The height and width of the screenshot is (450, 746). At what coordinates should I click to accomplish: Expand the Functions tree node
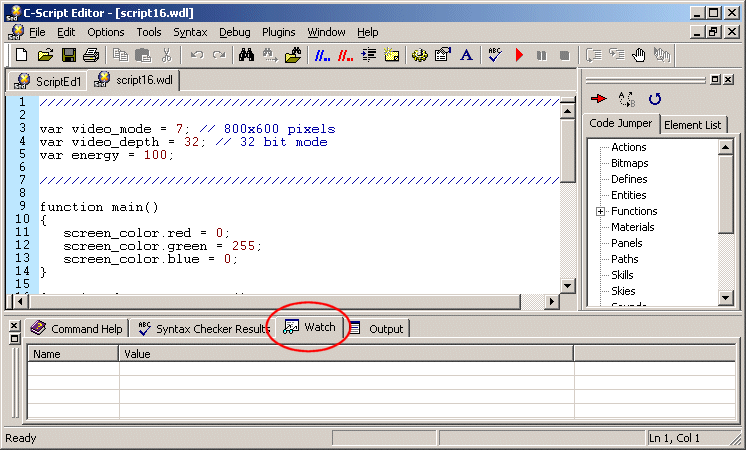pyautogui.click(x=600, y=211)
